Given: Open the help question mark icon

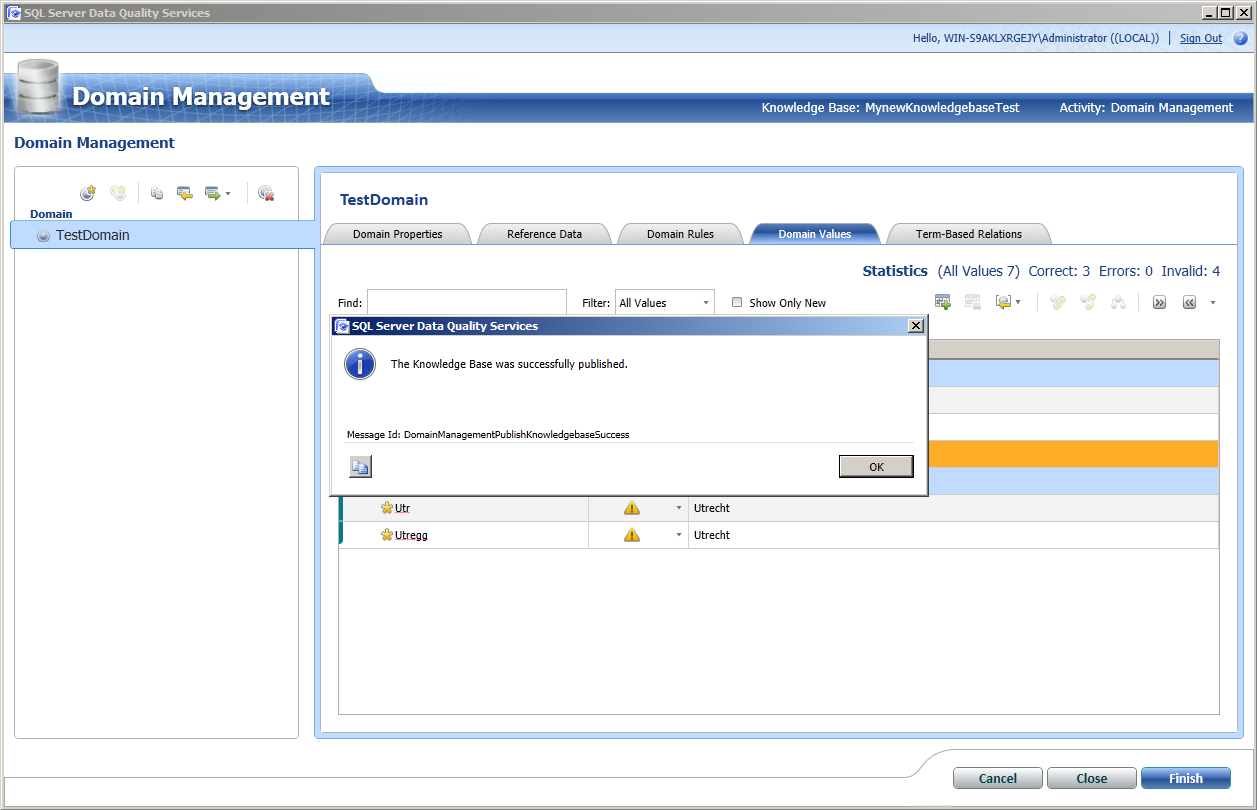Looking at the screenshot, I should click(1240, 38).
